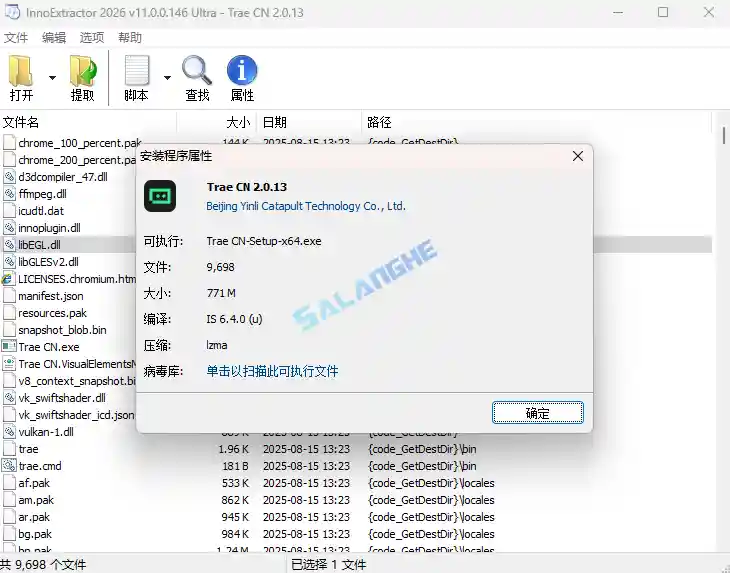Viewport: 730px width, 573px height.
Task: Minimize the InnoExtractor window
Action: click(x=618, y=12)
